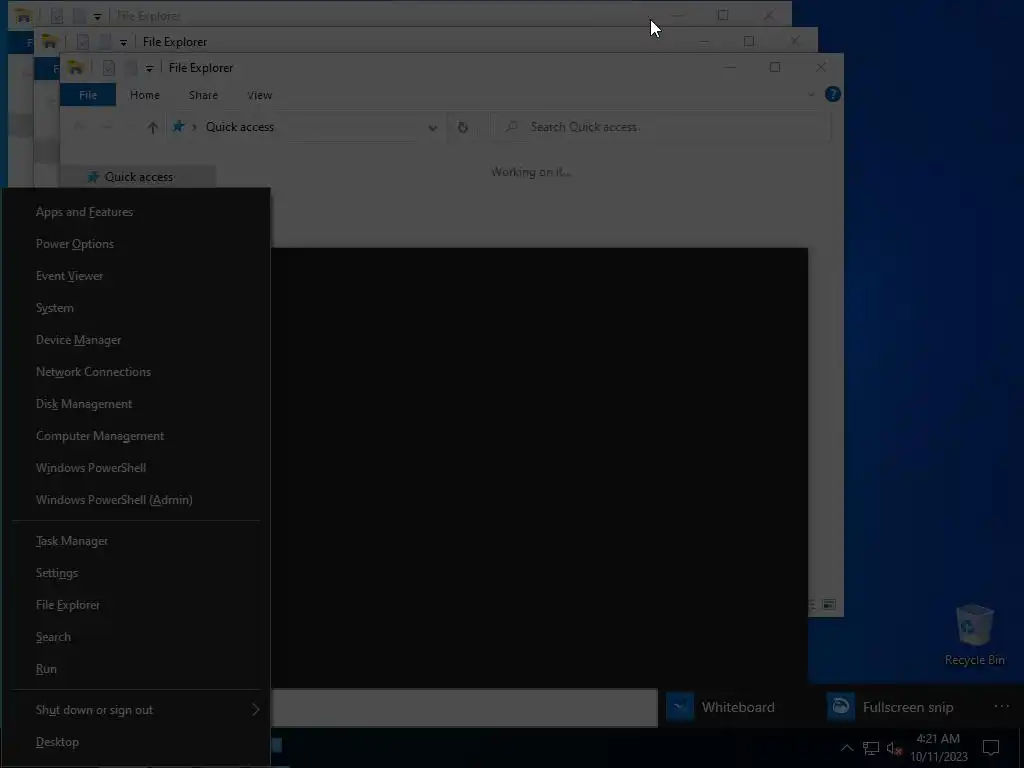
Task: Open the address bar history dropdown
Action: (432, 127)
